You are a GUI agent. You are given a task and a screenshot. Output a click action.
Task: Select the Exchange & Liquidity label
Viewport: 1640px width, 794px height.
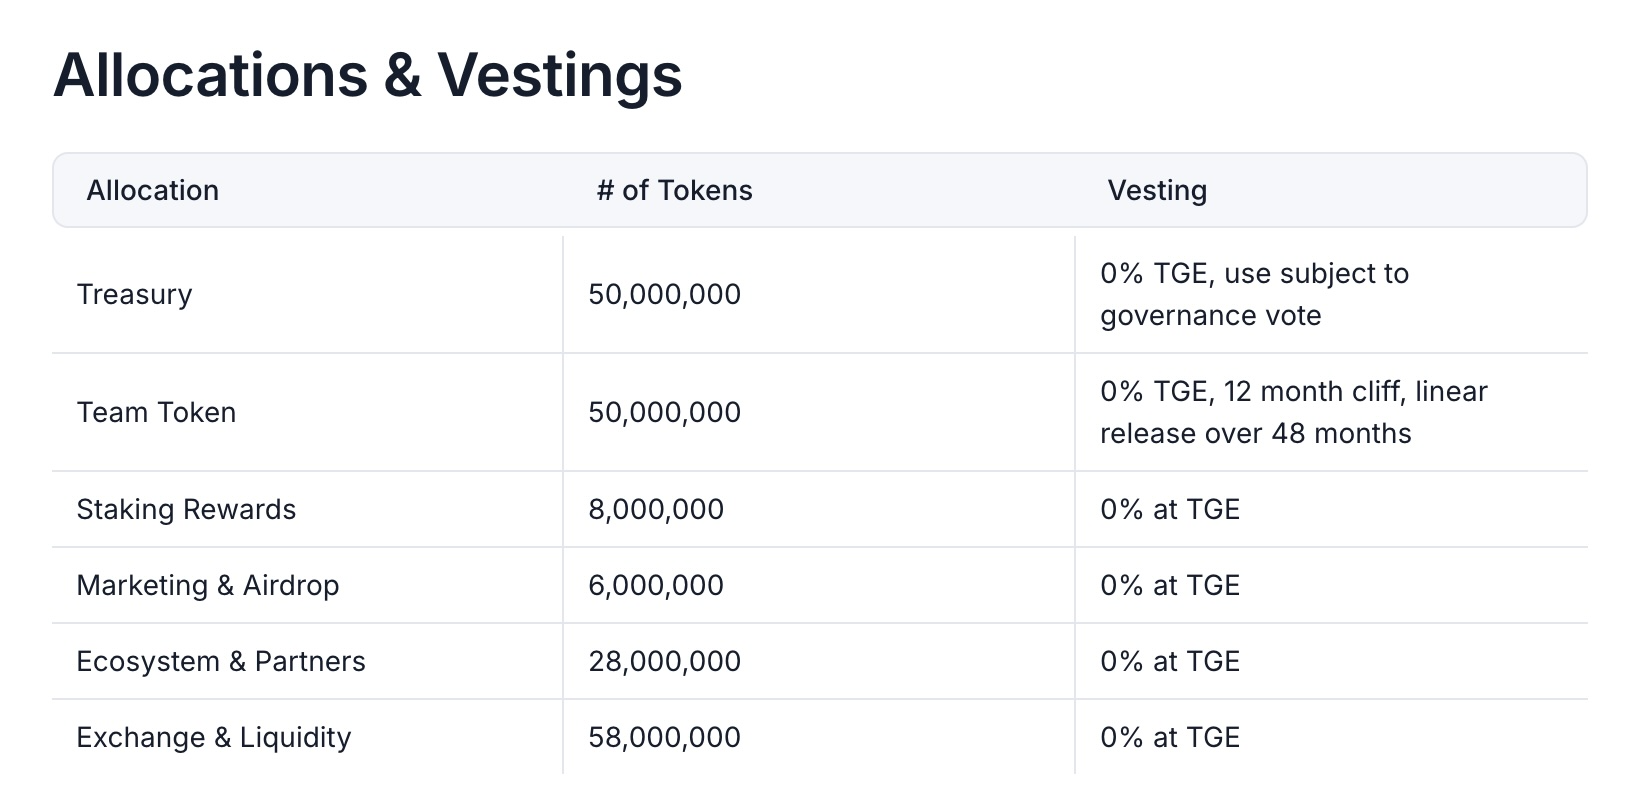coord(213,737)
